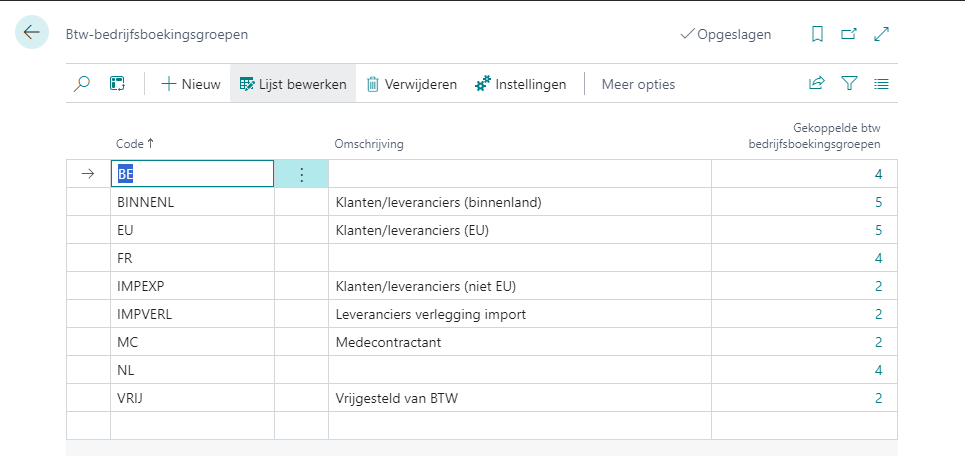Screen dimensions: 965x456
Task: Sort by the Code column header
Action: [135, 144]
